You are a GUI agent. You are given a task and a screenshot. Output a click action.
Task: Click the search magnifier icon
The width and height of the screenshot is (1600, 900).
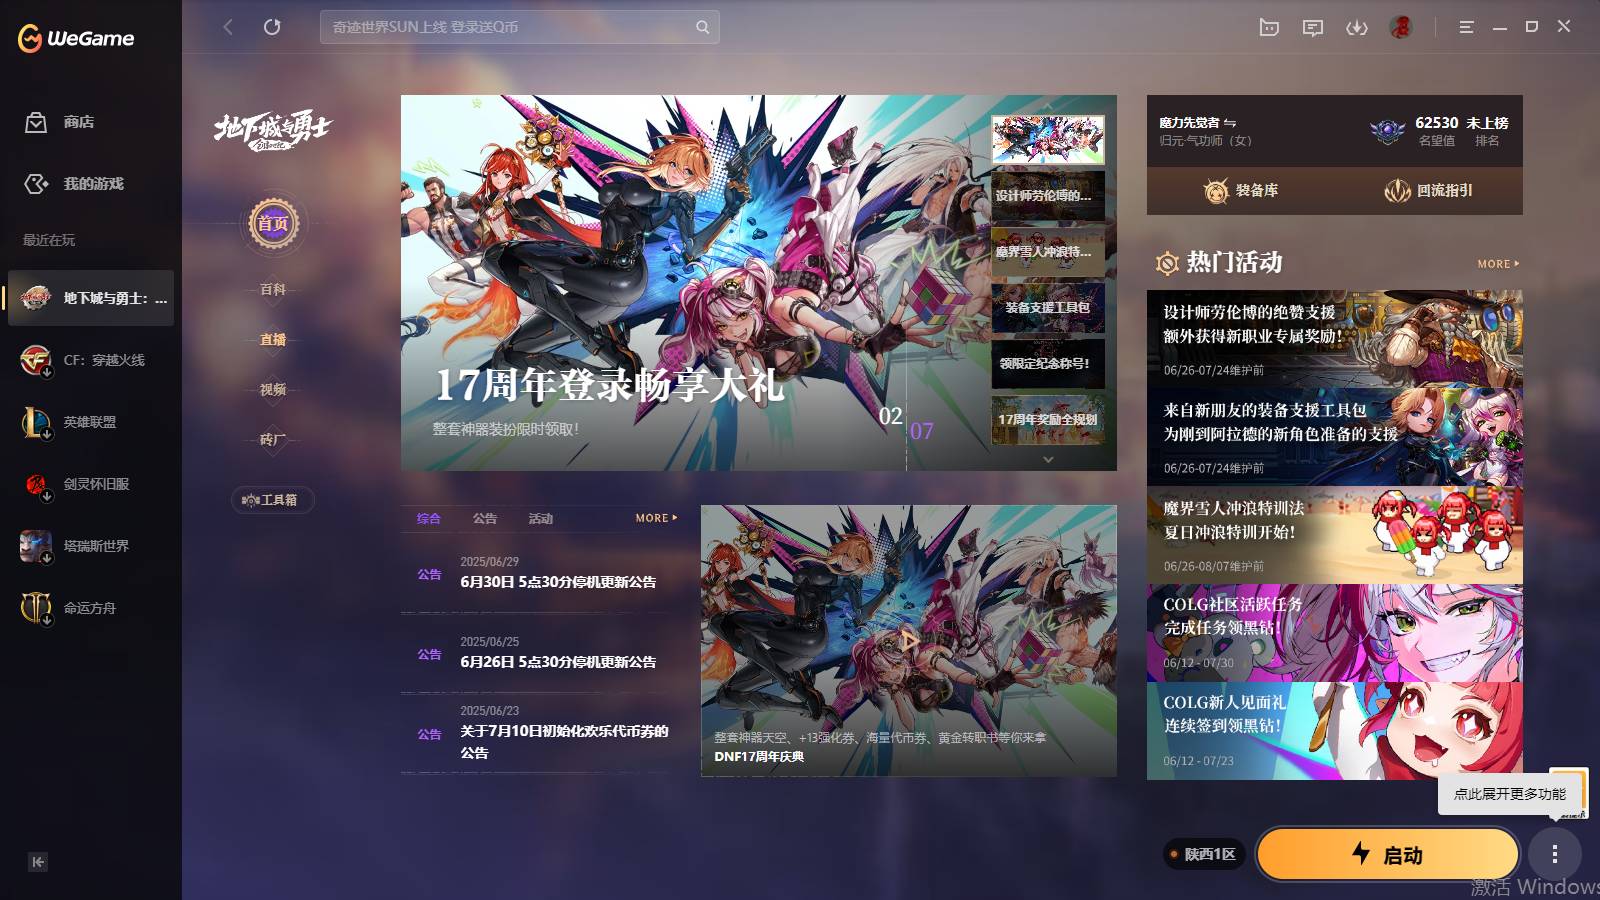(703, 27)
